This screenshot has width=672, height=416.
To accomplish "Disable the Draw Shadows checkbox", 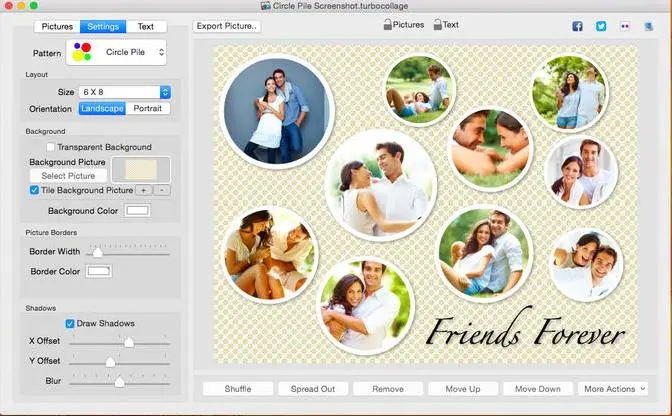I will [70, 323].
